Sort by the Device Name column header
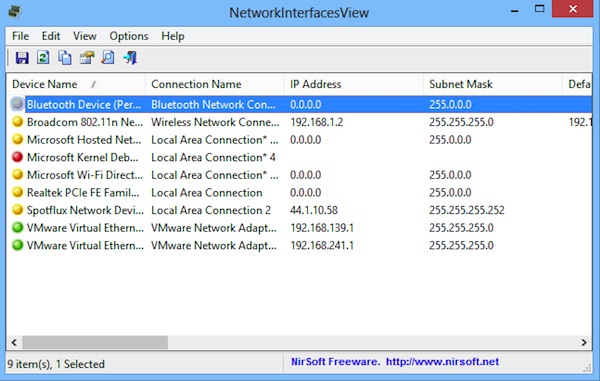This screenshot has width=600, height=381. coord(76,84)
